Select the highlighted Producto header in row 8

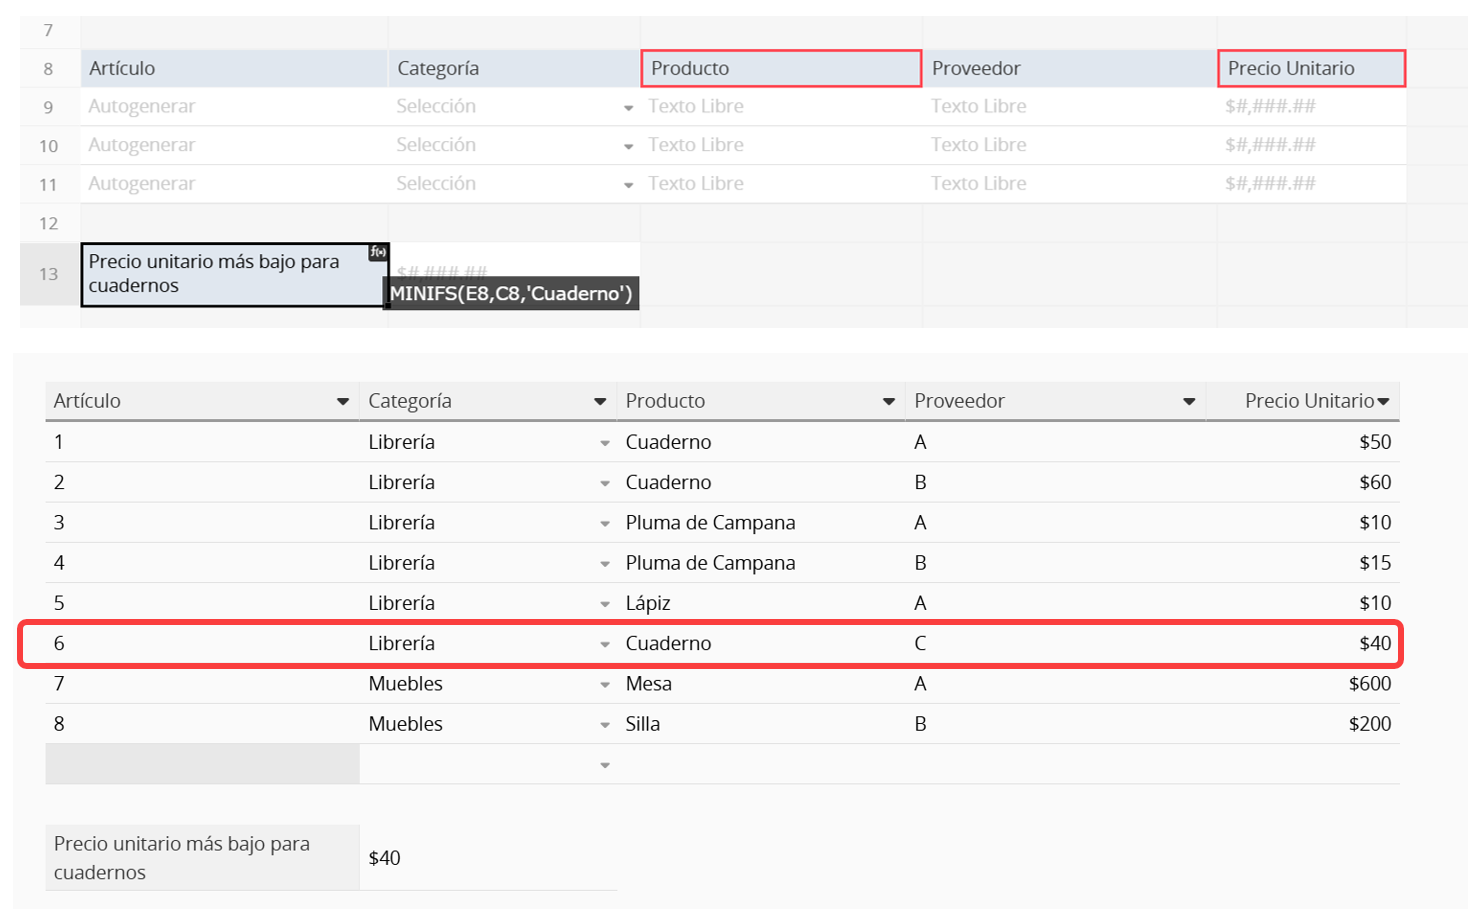[x=780, y=68]
